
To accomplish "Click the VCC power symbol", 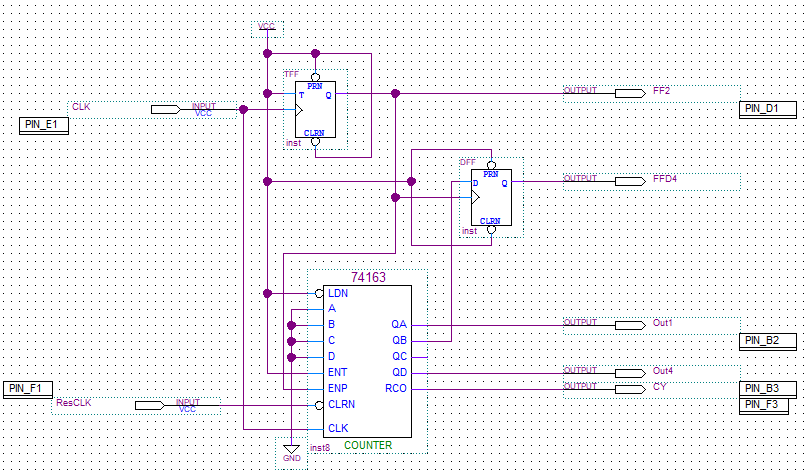I will coord(267,29).
